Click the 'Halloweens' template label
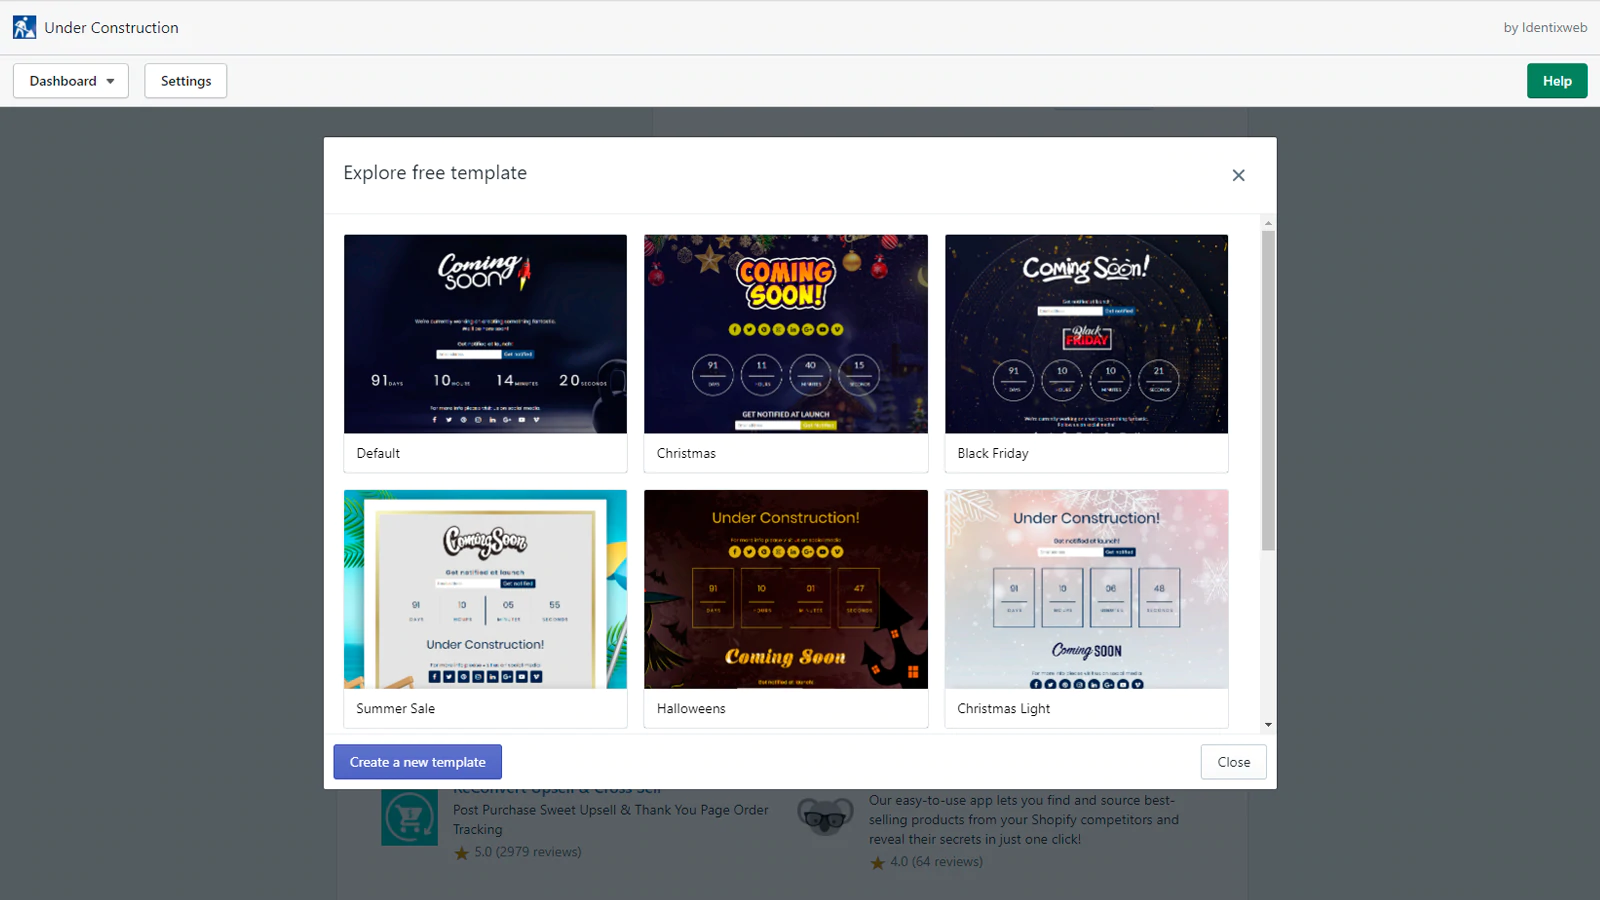Viewport: 1600px width, 900px height. pos(691,708)
